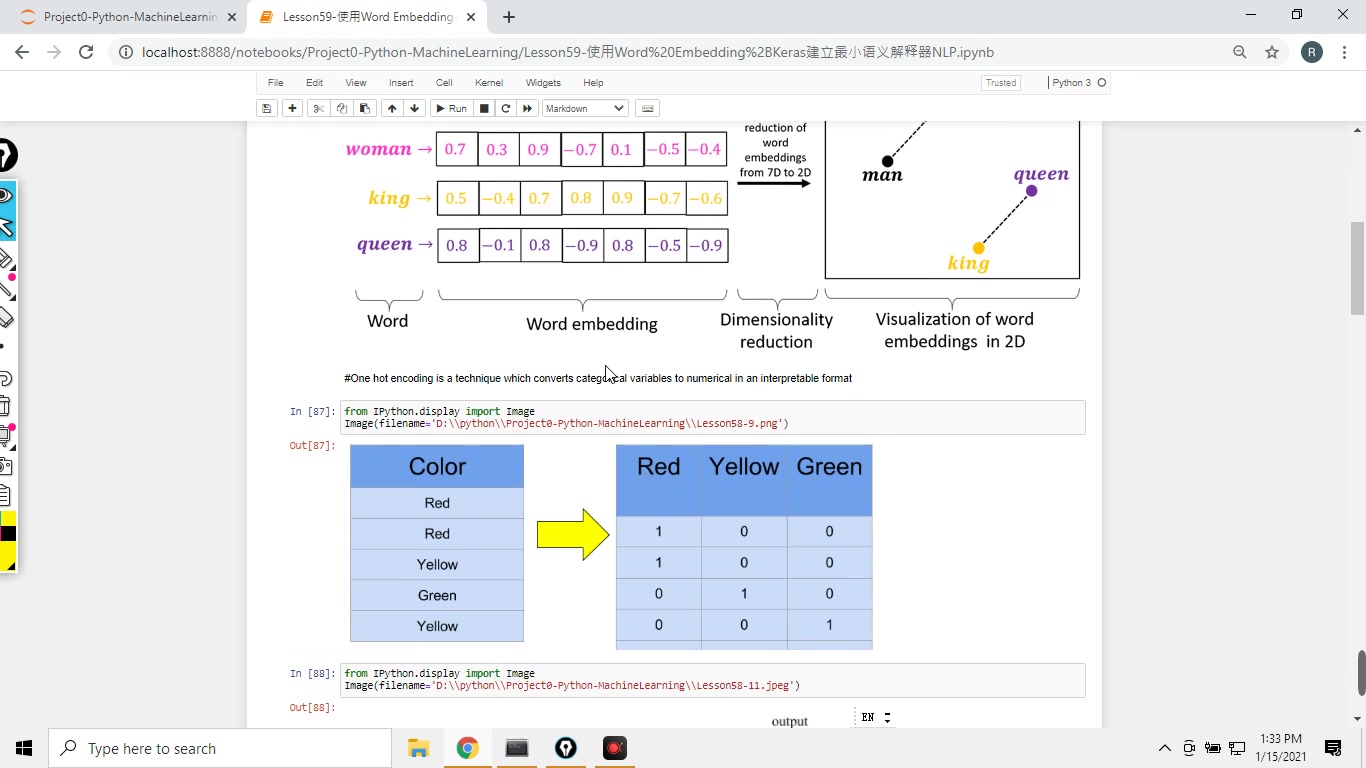The image size is (1366, 768).
Task: Show hidden taskbar icons via chevron
Action: point(1164,747)
